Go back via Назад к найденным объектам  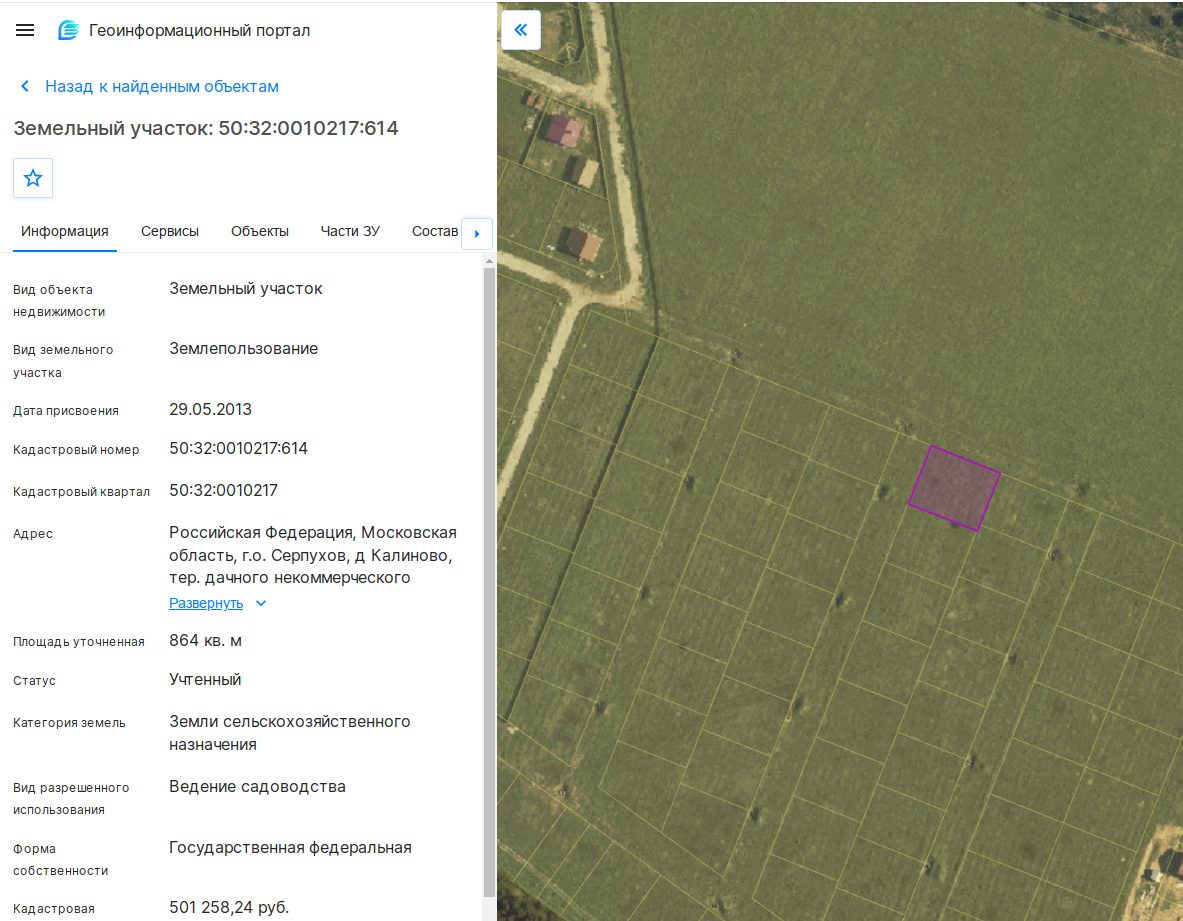click(161, 86)
